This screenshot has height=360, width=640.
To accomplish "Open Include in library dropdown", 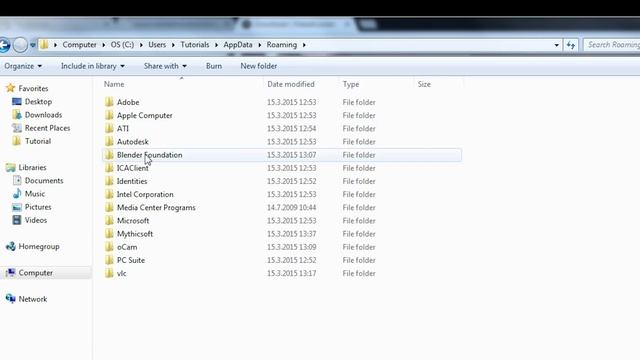I will 93,66.
